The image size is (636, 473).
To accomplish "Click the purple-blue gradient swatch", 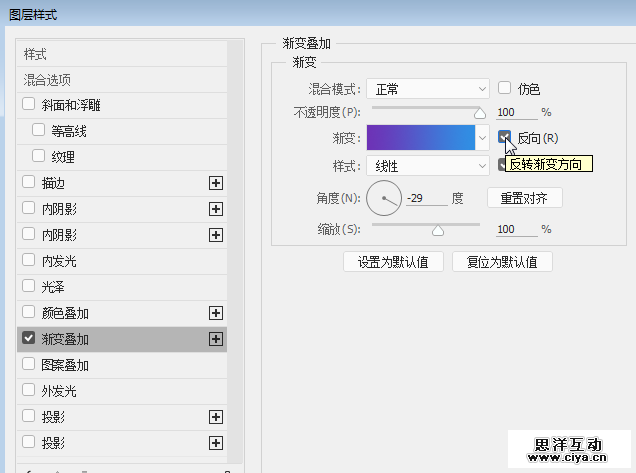I will 420,138.
